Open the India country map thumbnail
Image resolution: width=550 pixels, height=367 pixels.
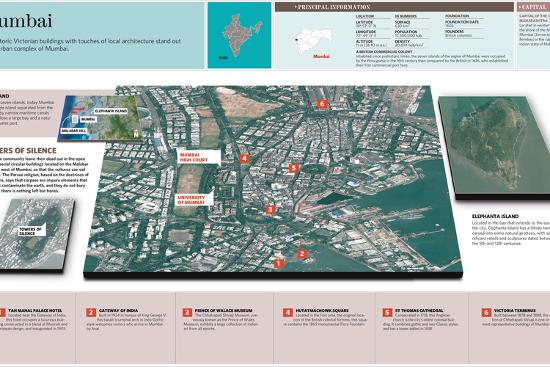click(x=239, y=35)
